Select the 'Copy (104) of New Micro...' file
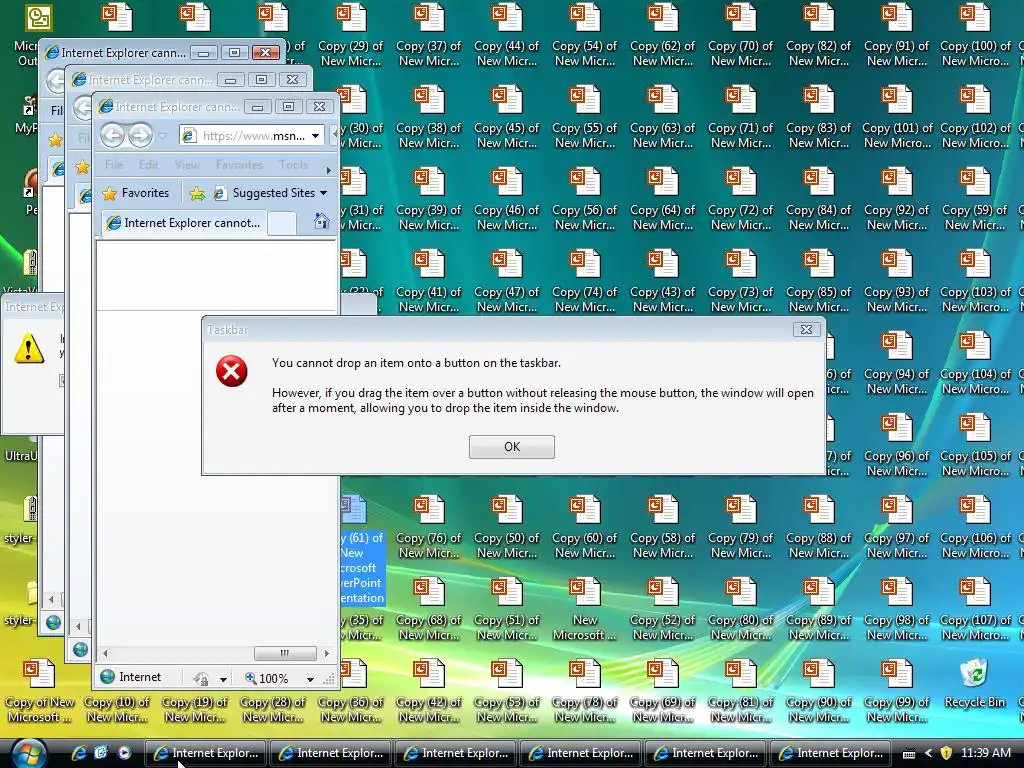Viewport: 1024px width, 768px height. pos(975,363)
